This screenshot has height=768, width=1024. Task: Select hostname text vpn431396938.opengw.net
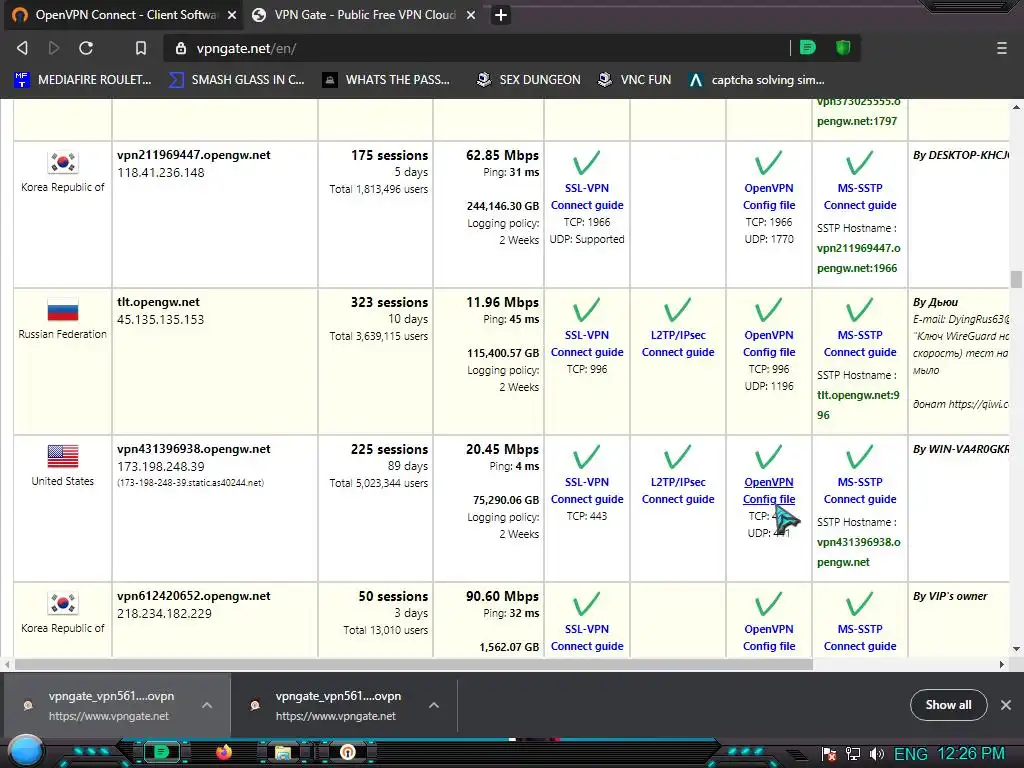193,449
